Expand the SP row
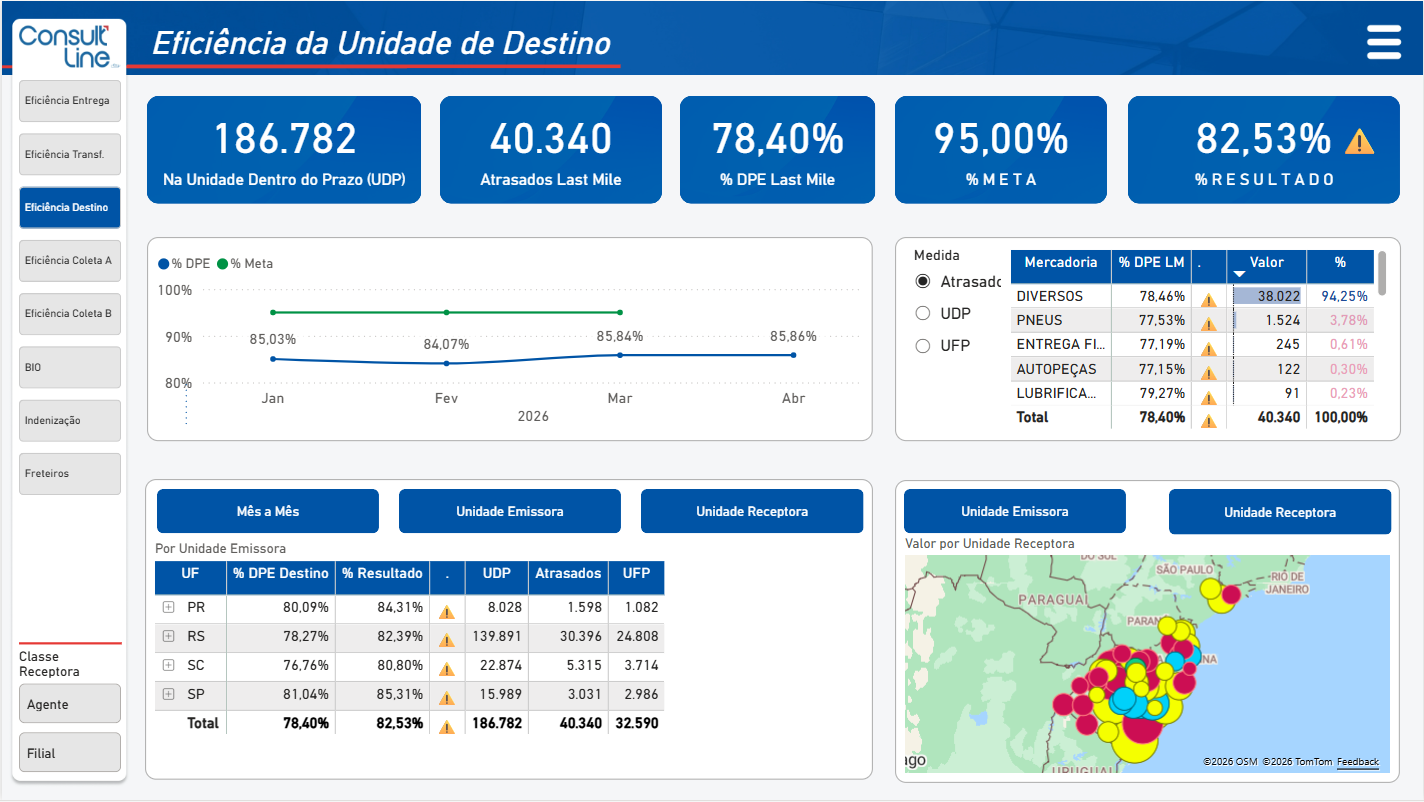 coord(168,694)
